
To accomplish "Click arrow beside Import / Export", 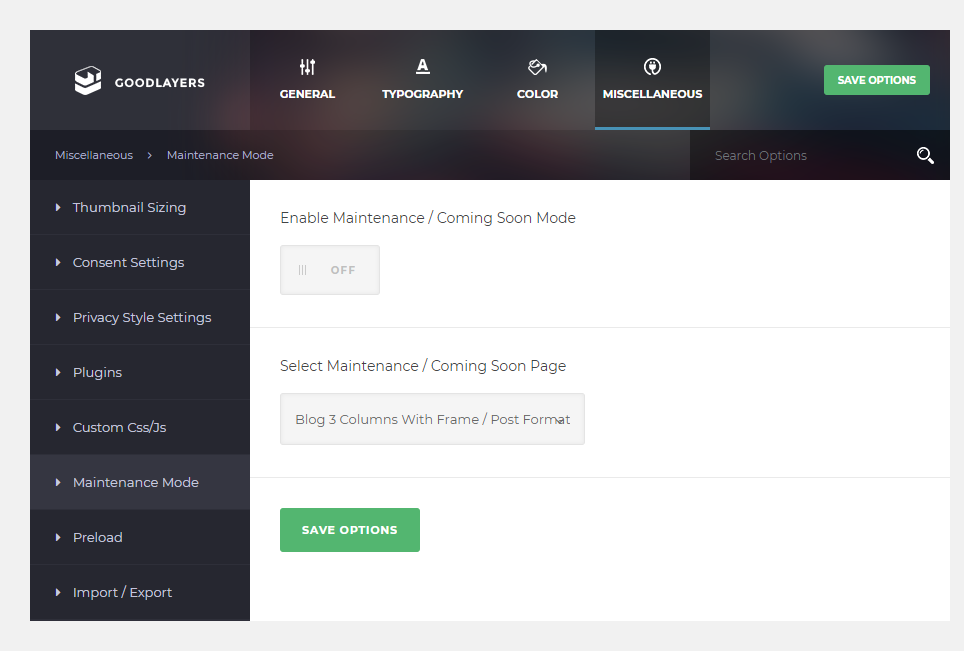I will click(x=58, y=593).
